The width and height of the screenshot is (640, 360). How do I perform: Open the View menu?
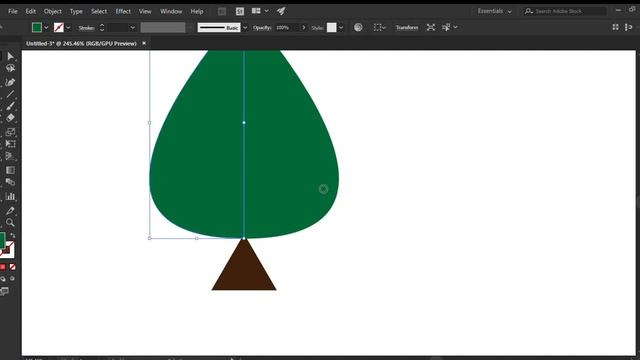145,11
